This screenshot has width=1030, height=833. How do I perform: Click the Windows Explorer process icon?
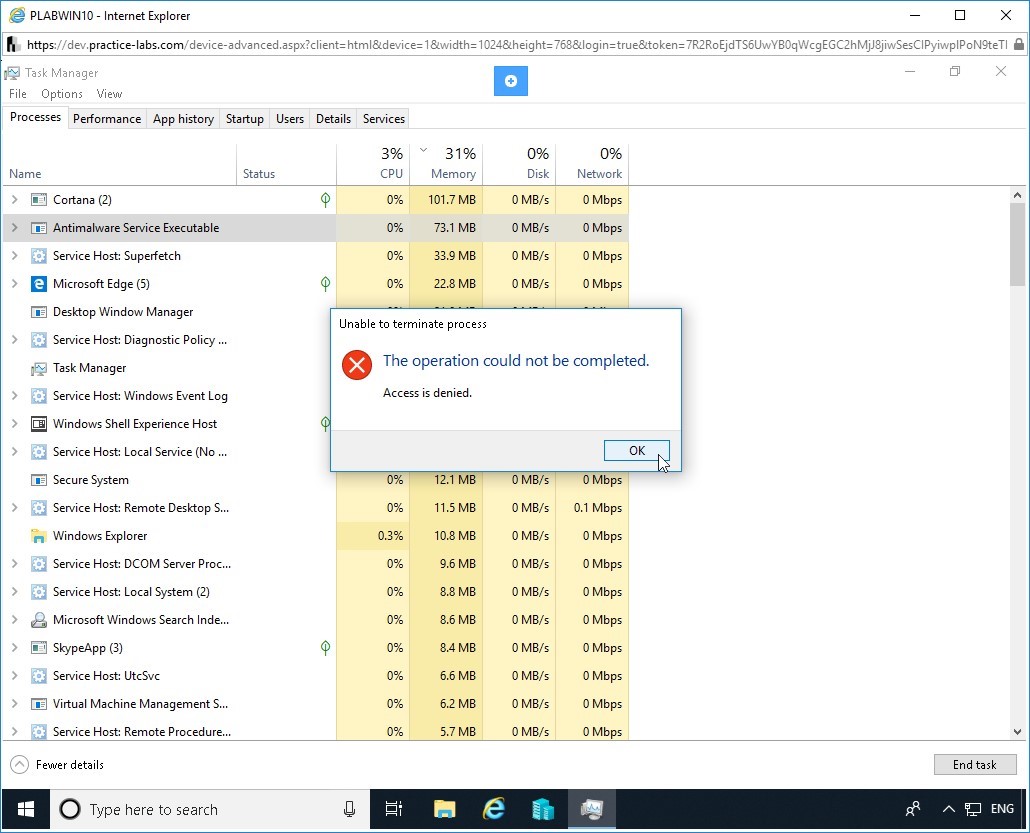39,536
